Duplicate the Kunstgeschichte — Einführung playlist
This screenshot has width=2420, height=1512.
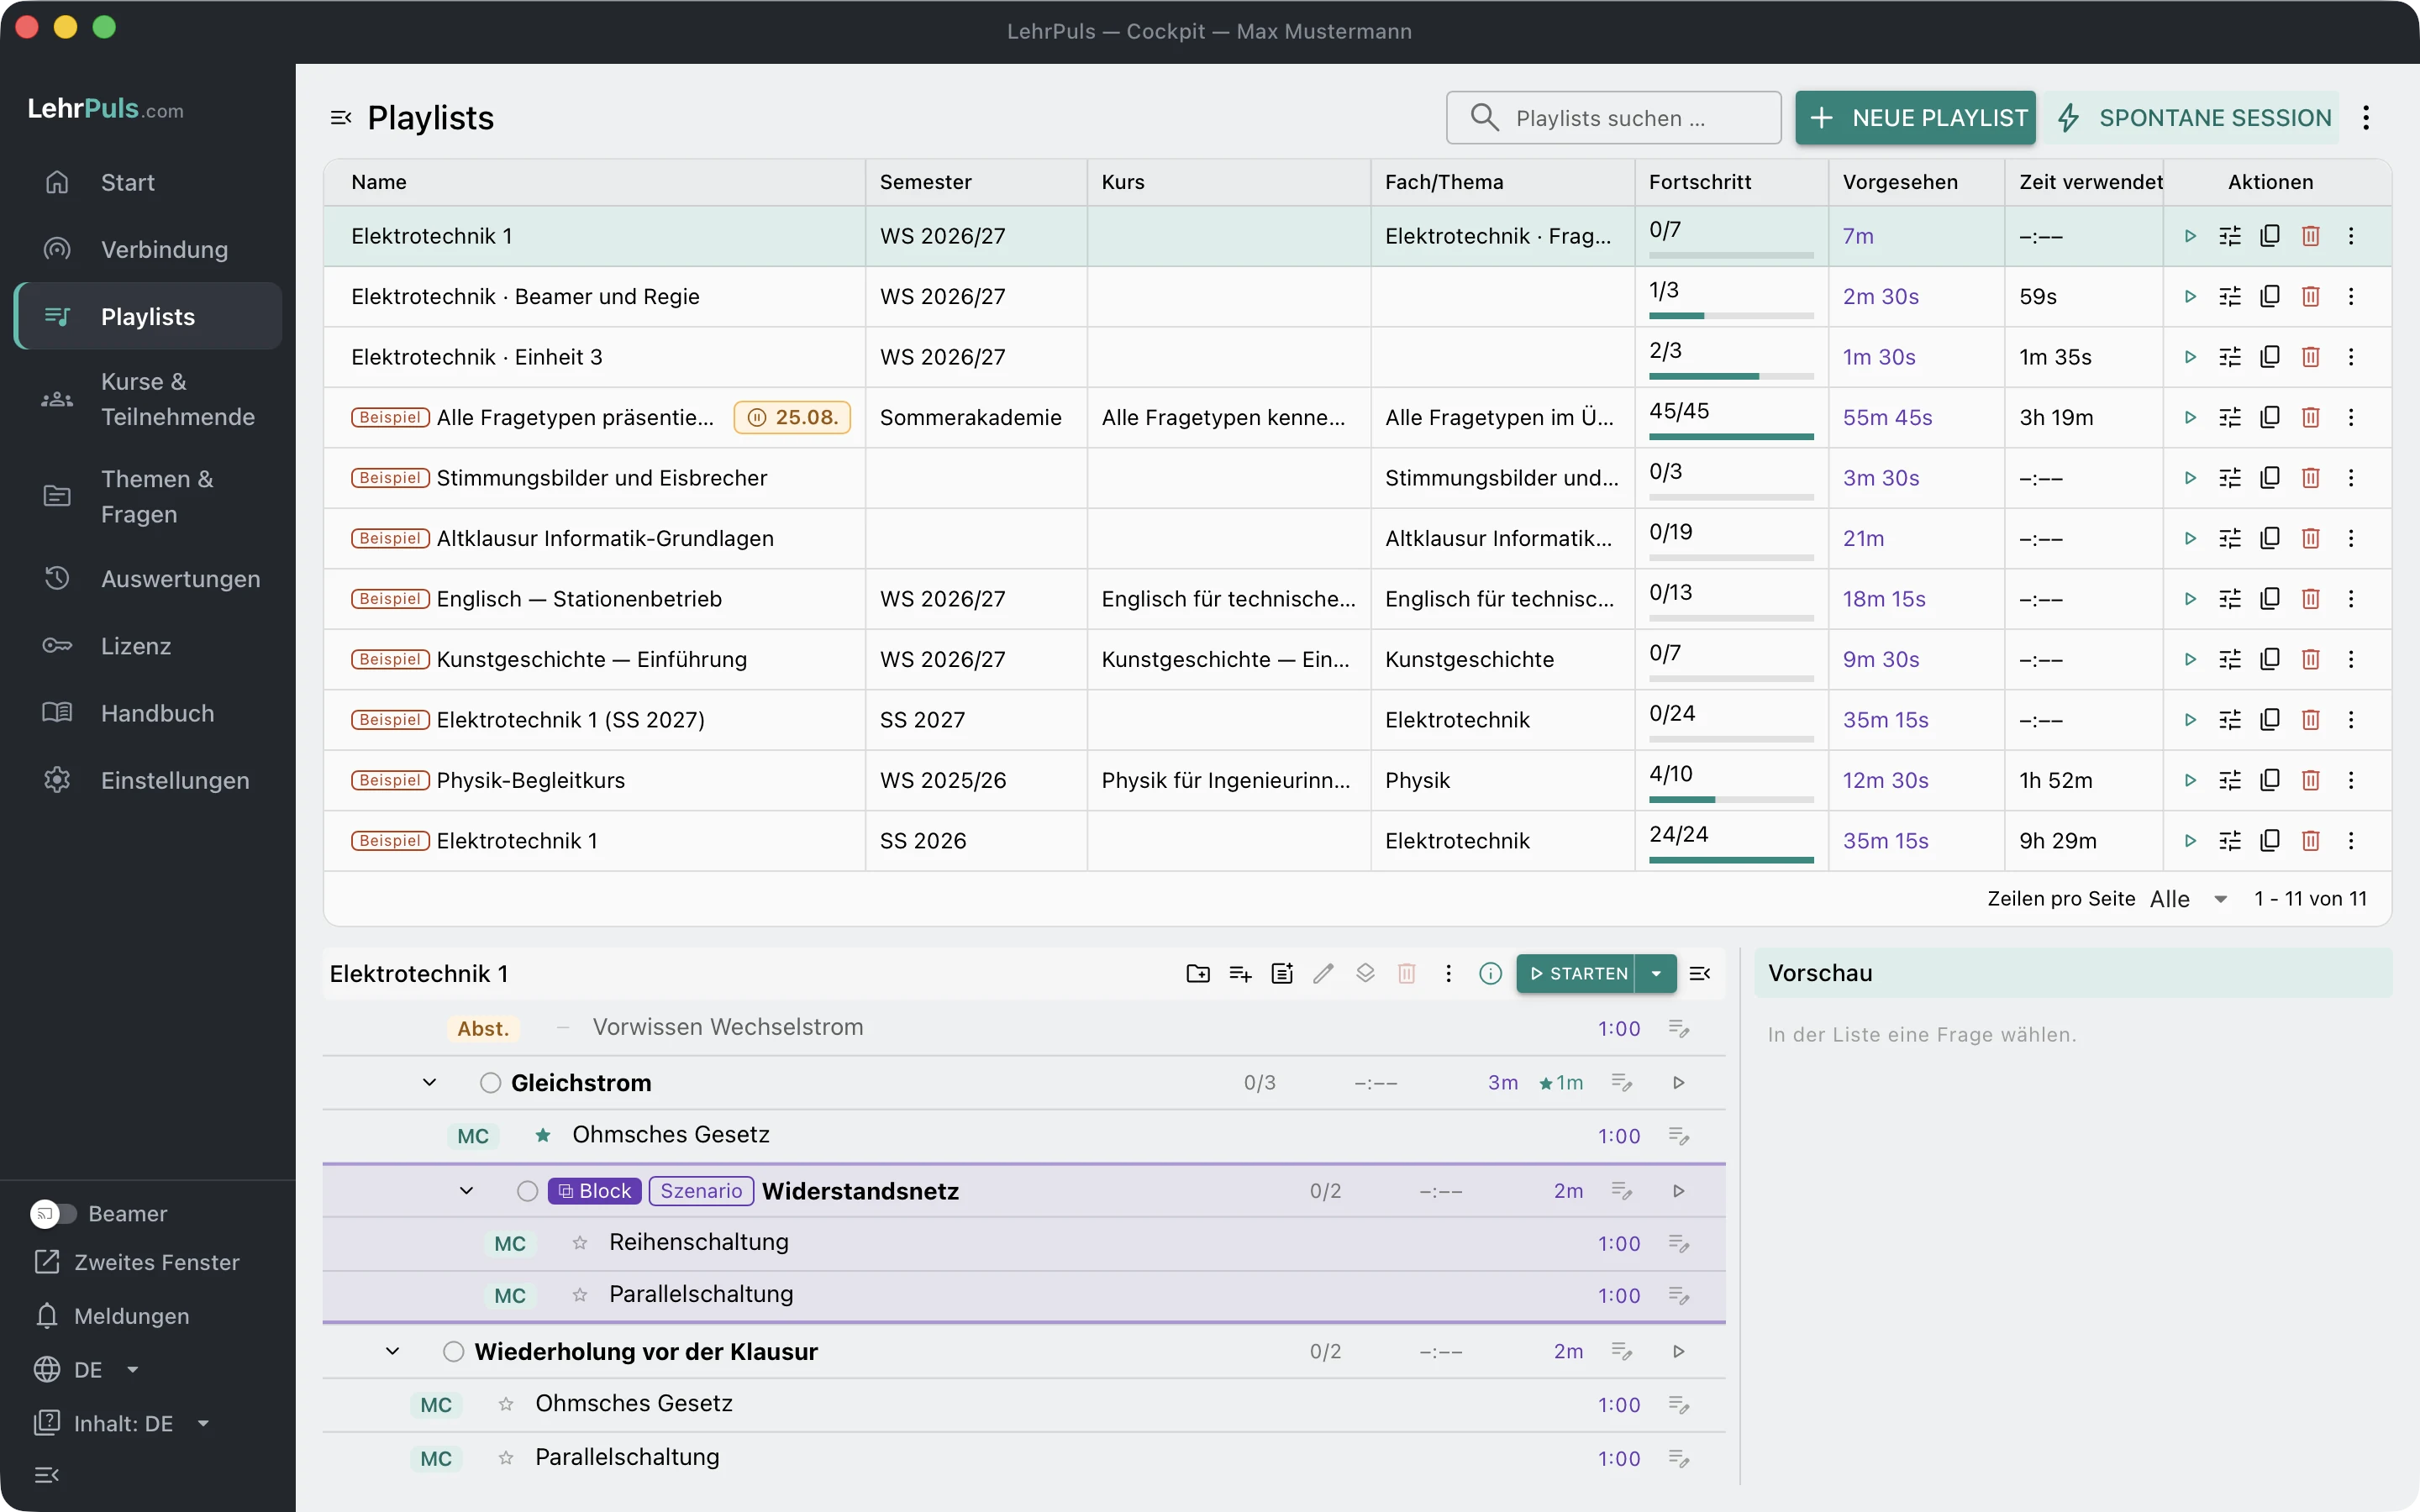click(x=2270, y=659)
